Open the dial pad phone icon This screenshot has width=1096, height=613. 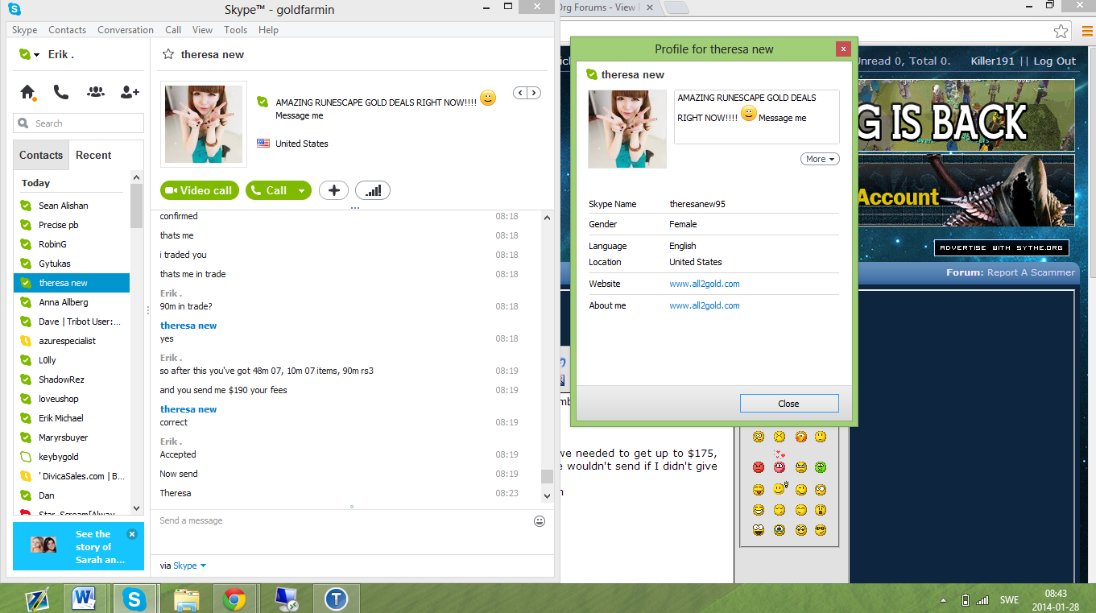[x=61, y=92]
